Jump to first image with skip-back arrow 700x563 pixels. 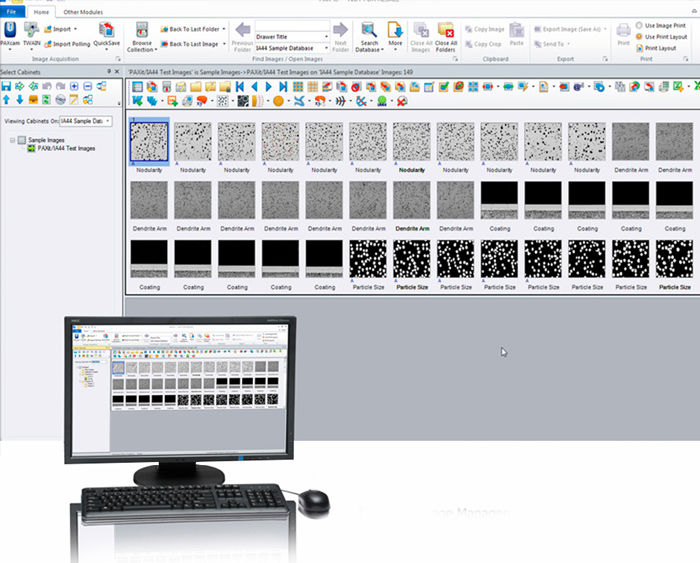[x=240, y=87]
